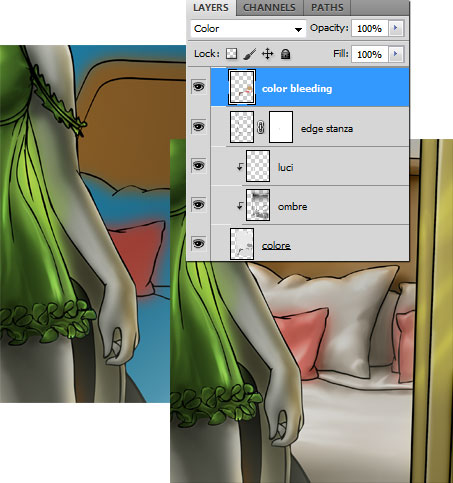The height and width of the screenshot is (483, 453).
Task: Click the link icon on edge stanza layer
Action: coord(261,127)
